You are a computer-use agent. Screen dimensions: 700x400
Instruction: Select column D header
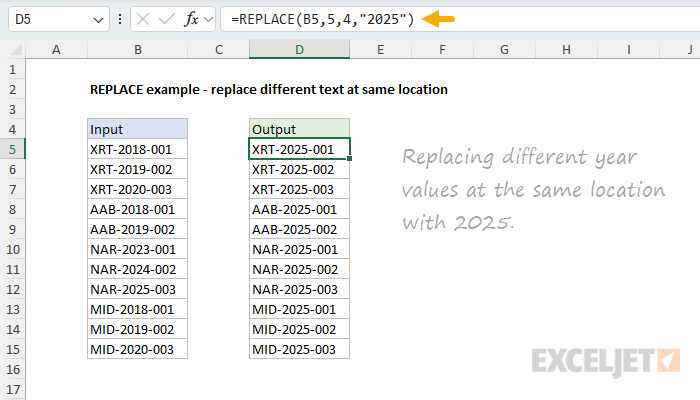[x=299, y=49]
